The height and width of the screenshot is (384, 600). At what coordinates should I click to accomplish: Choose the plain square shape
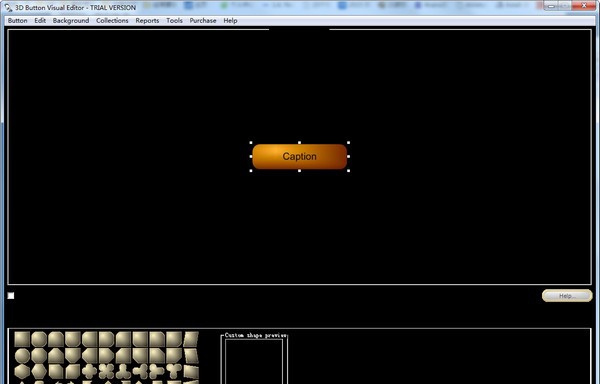click(x=22, y=339)
